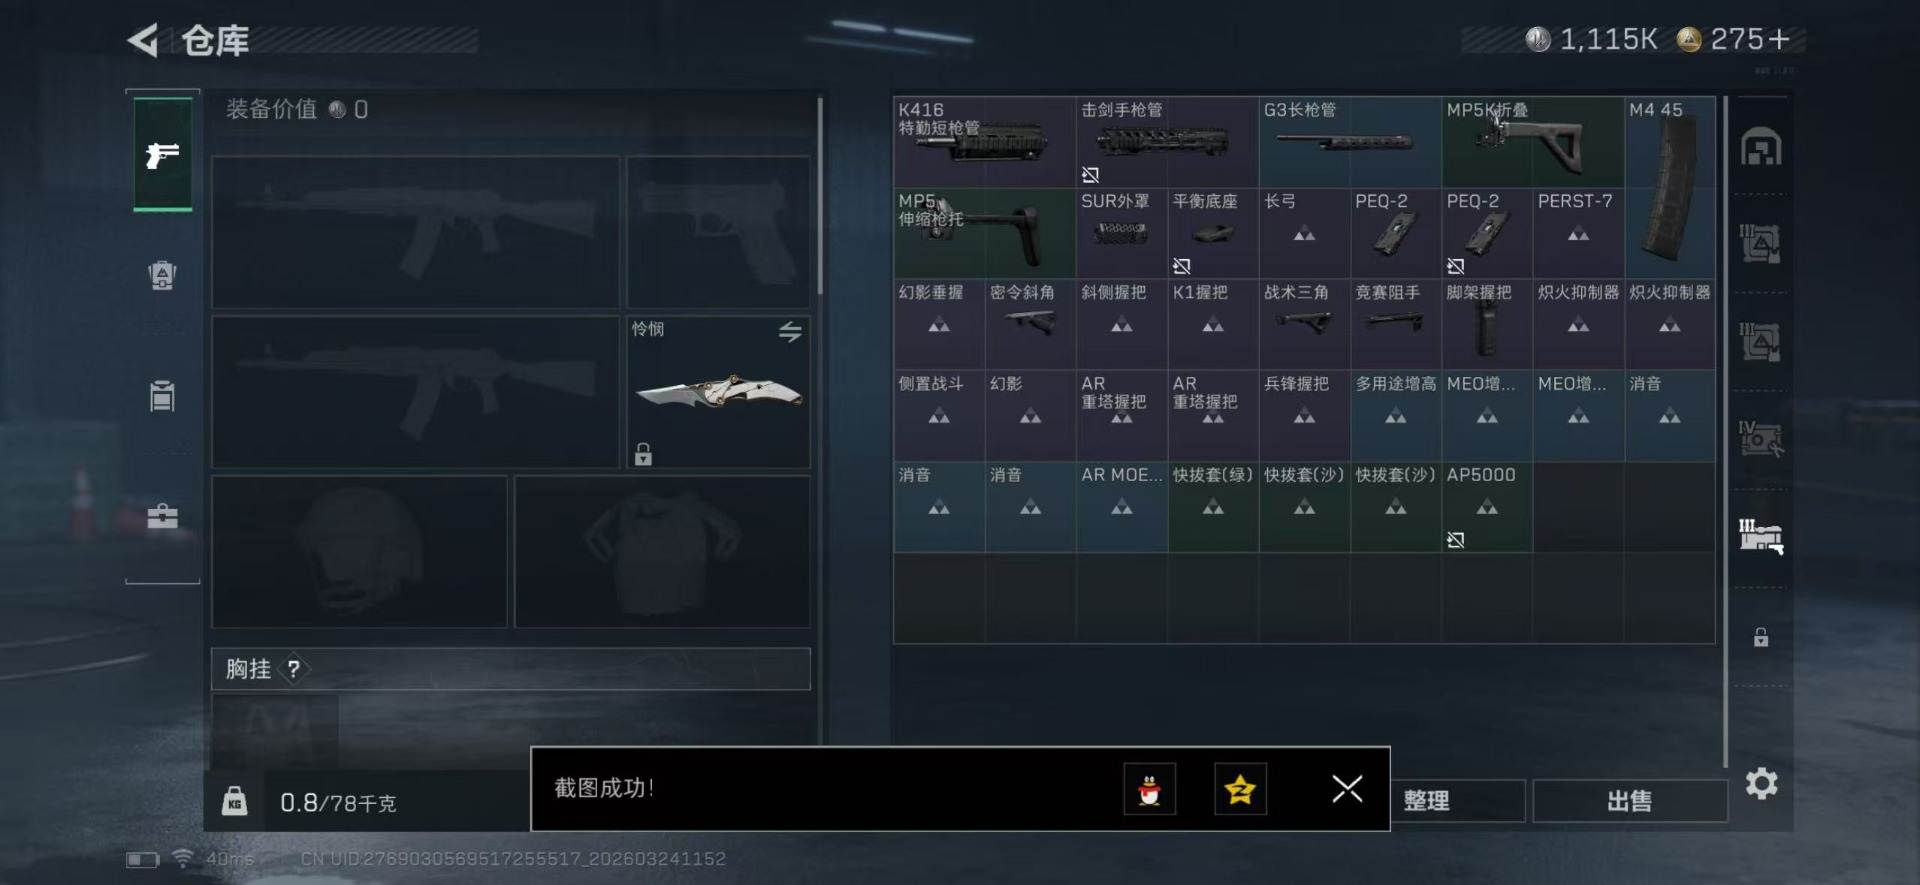
Task: Open settings gear beside 出售
Action: (x=1762, y=783)
